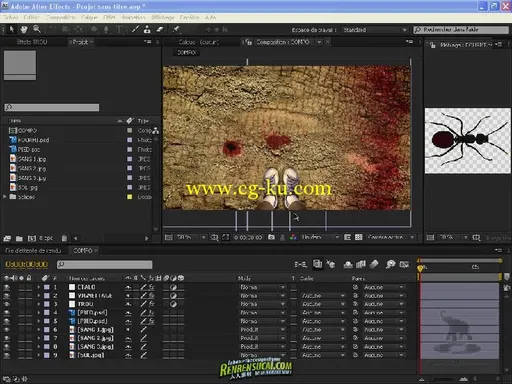Click the Project panel search field
Screen dimensions: 512x384
coord(52,107)
